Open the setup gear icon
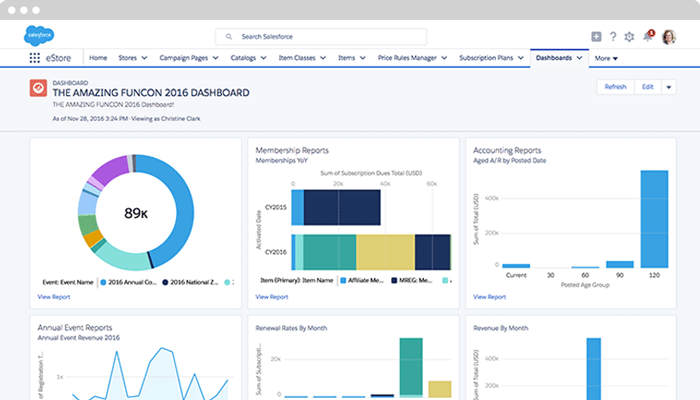 tap(629, 37)
